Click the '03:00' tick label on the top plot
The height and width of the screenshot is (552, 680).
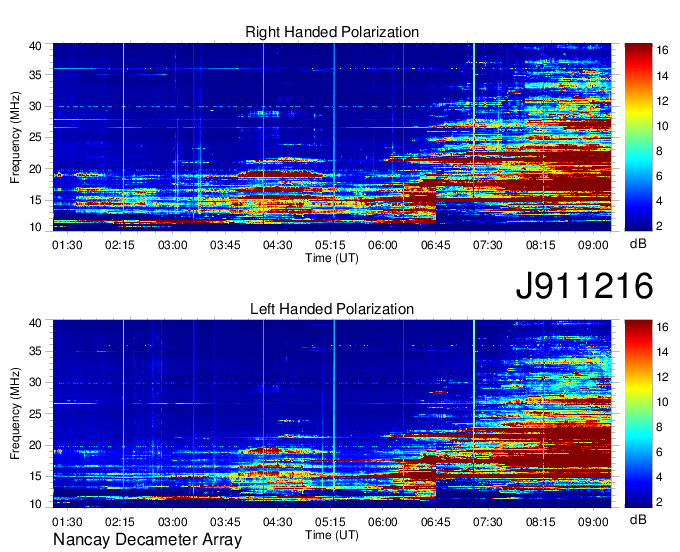click(172, 245)
